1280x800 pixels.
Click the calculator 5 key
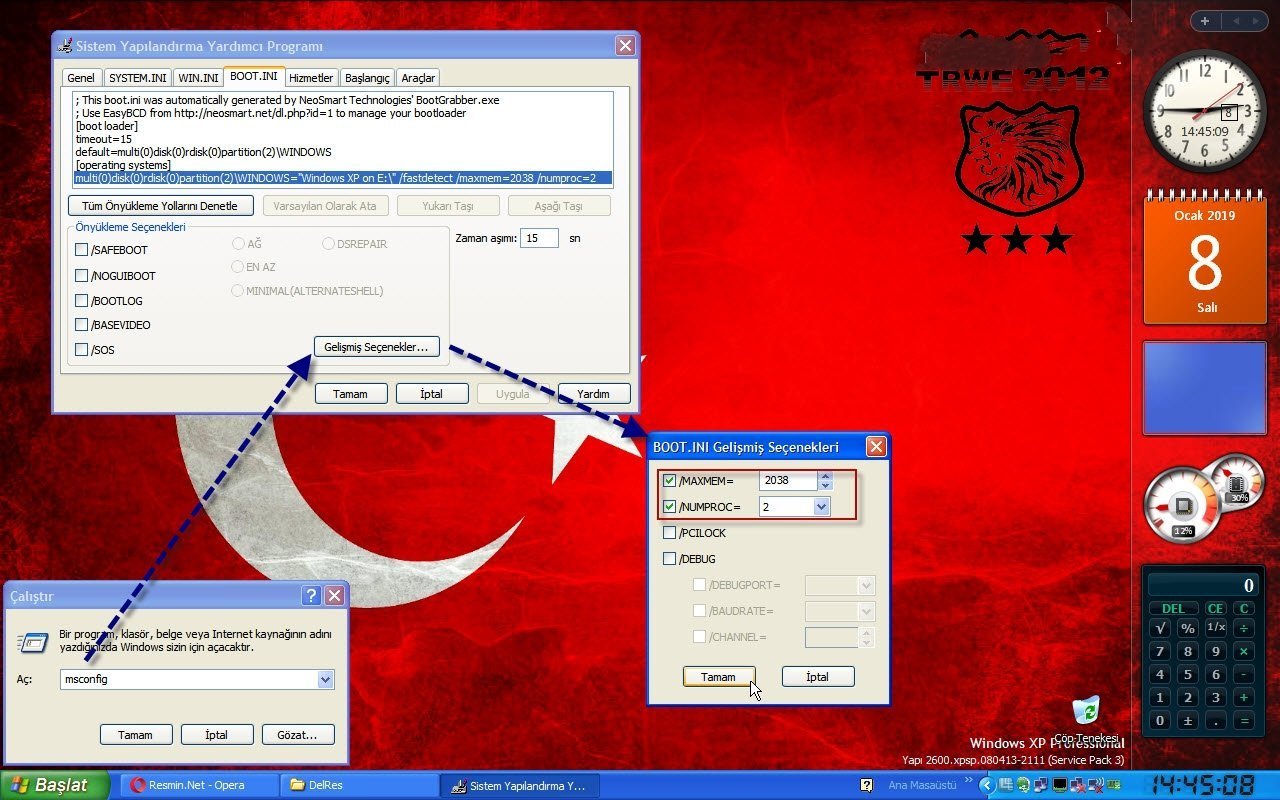tap(1188, 675)
